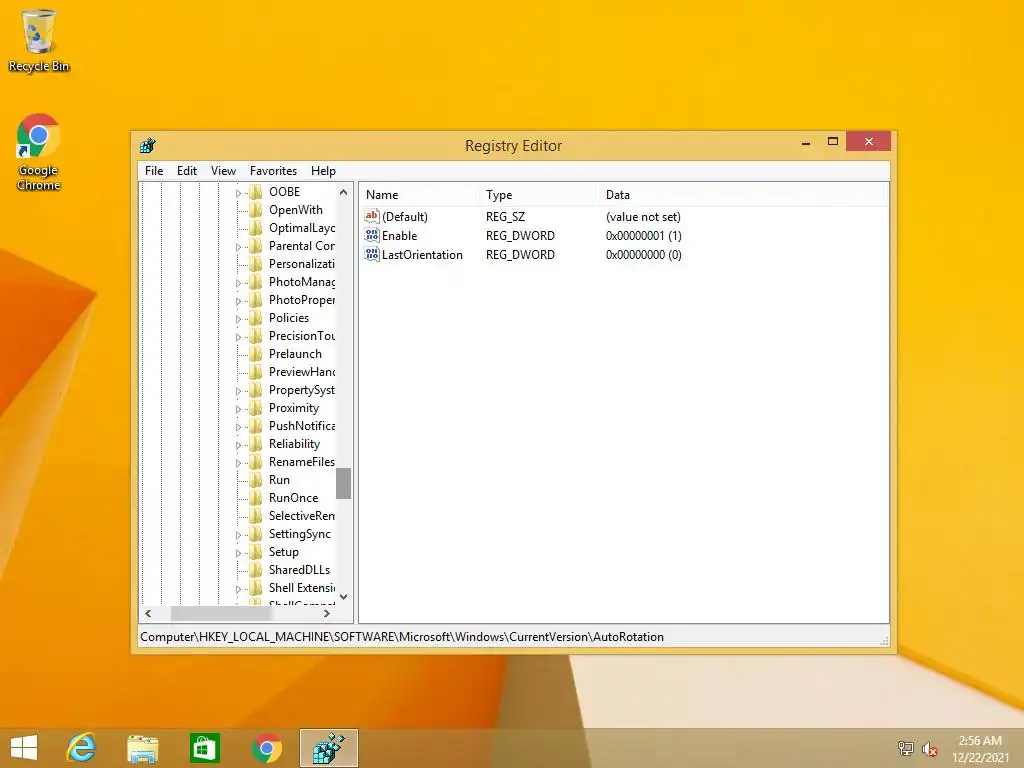Click the tree scroll down arrow
The image size is (1024, 768).
click(x=344, y=597)
